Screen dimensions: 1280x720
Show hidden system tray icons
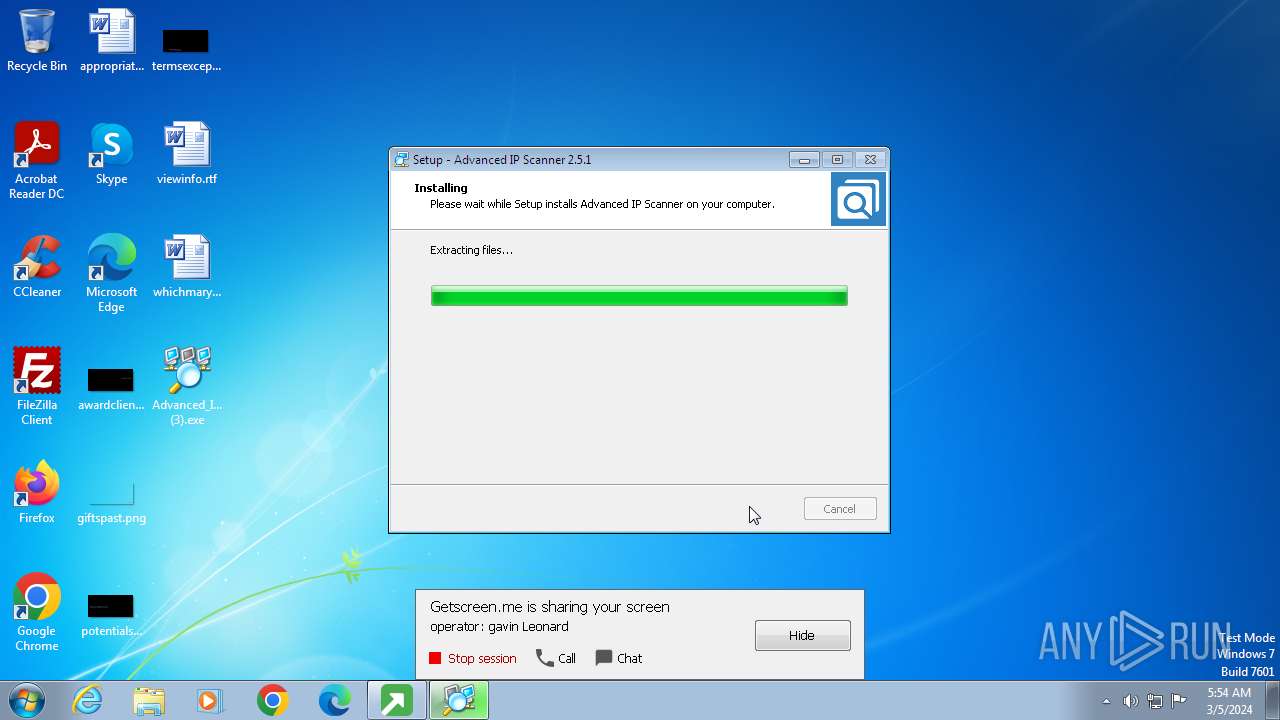(1106, 701)
